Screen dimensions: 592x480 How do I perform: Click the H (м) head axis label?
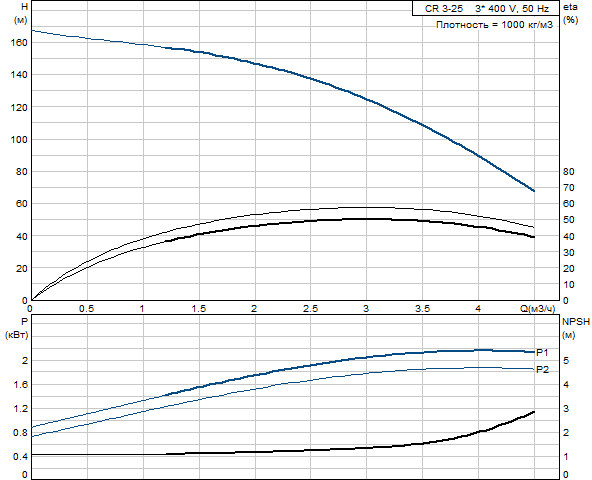(x=21, y=13)
